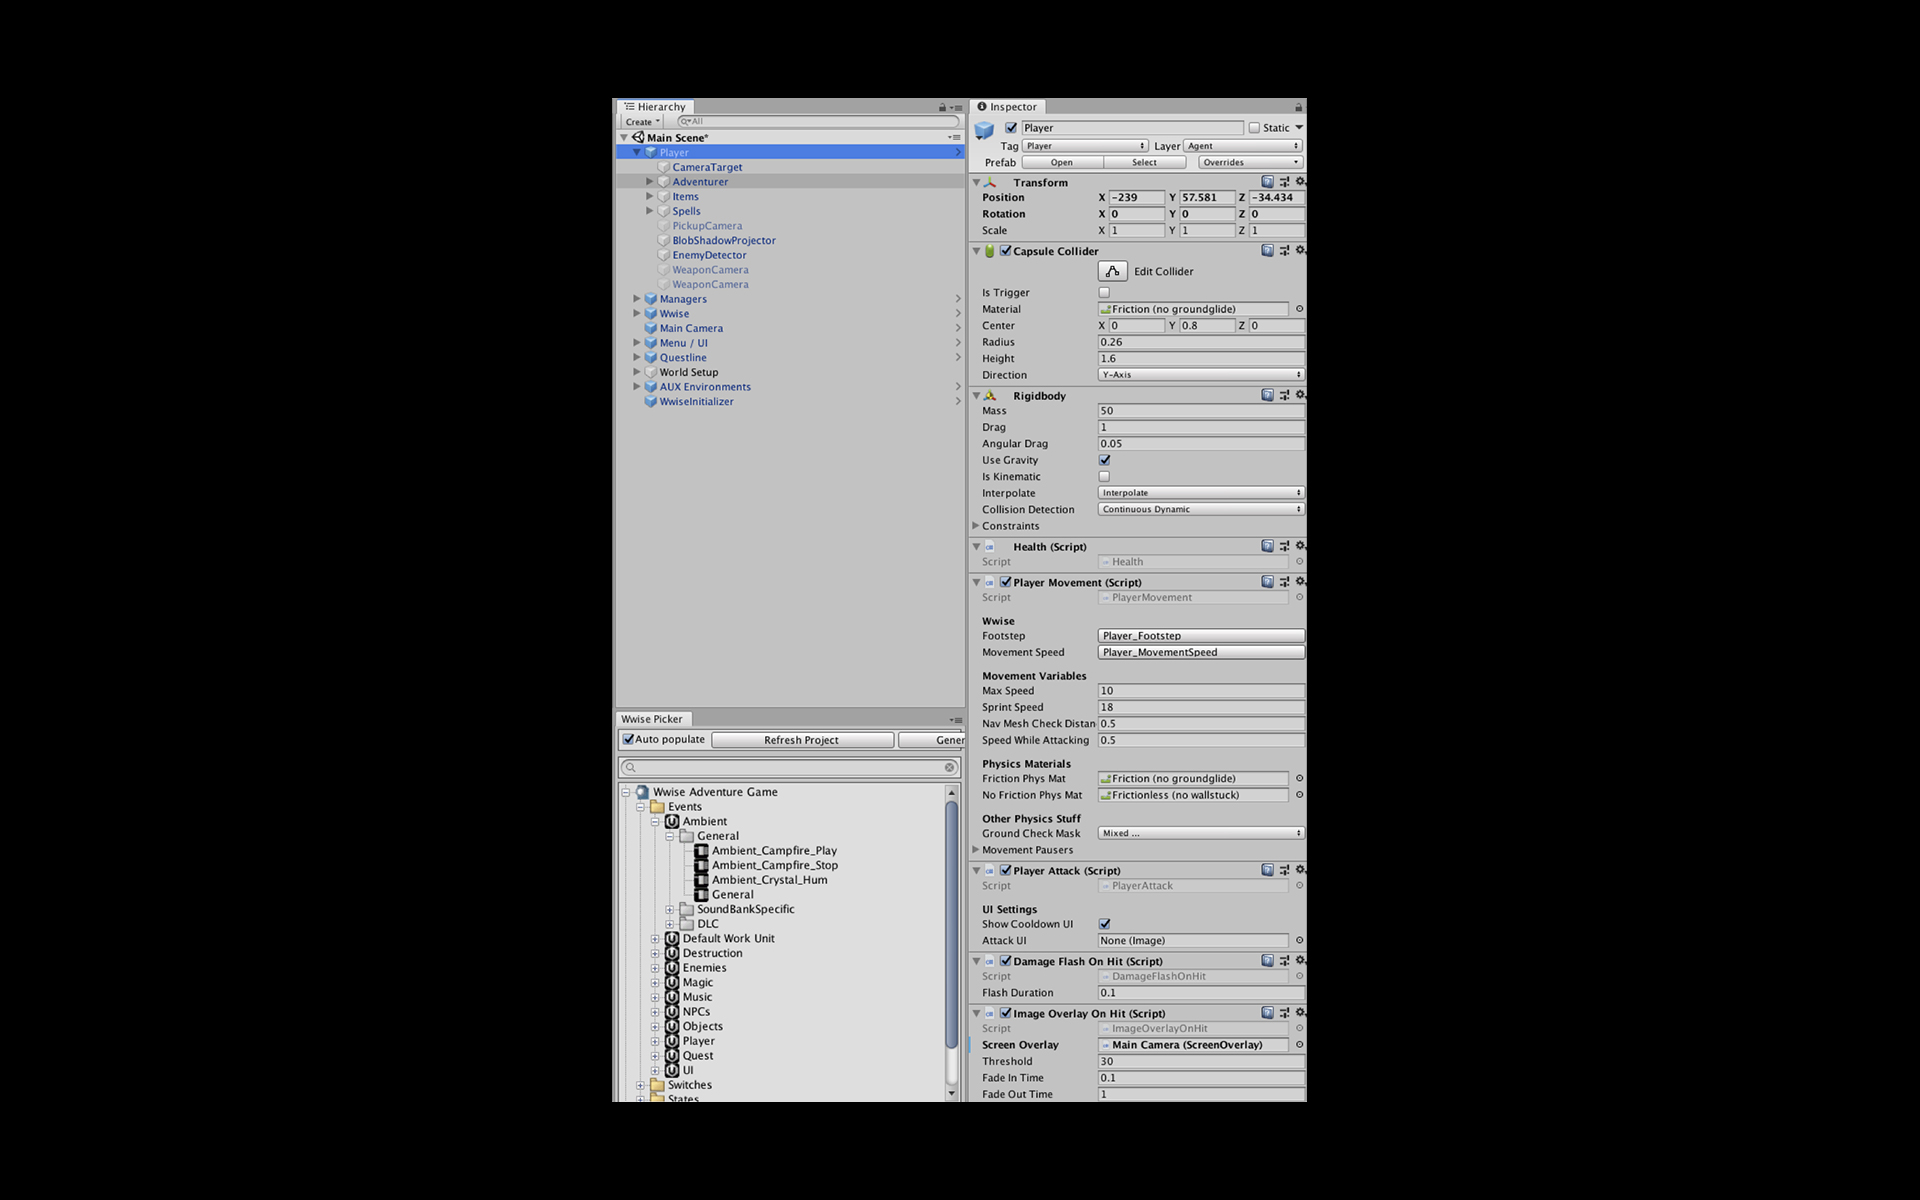
Task: Open the Interpolate dropdown
Action: (x=1201, y=493)
